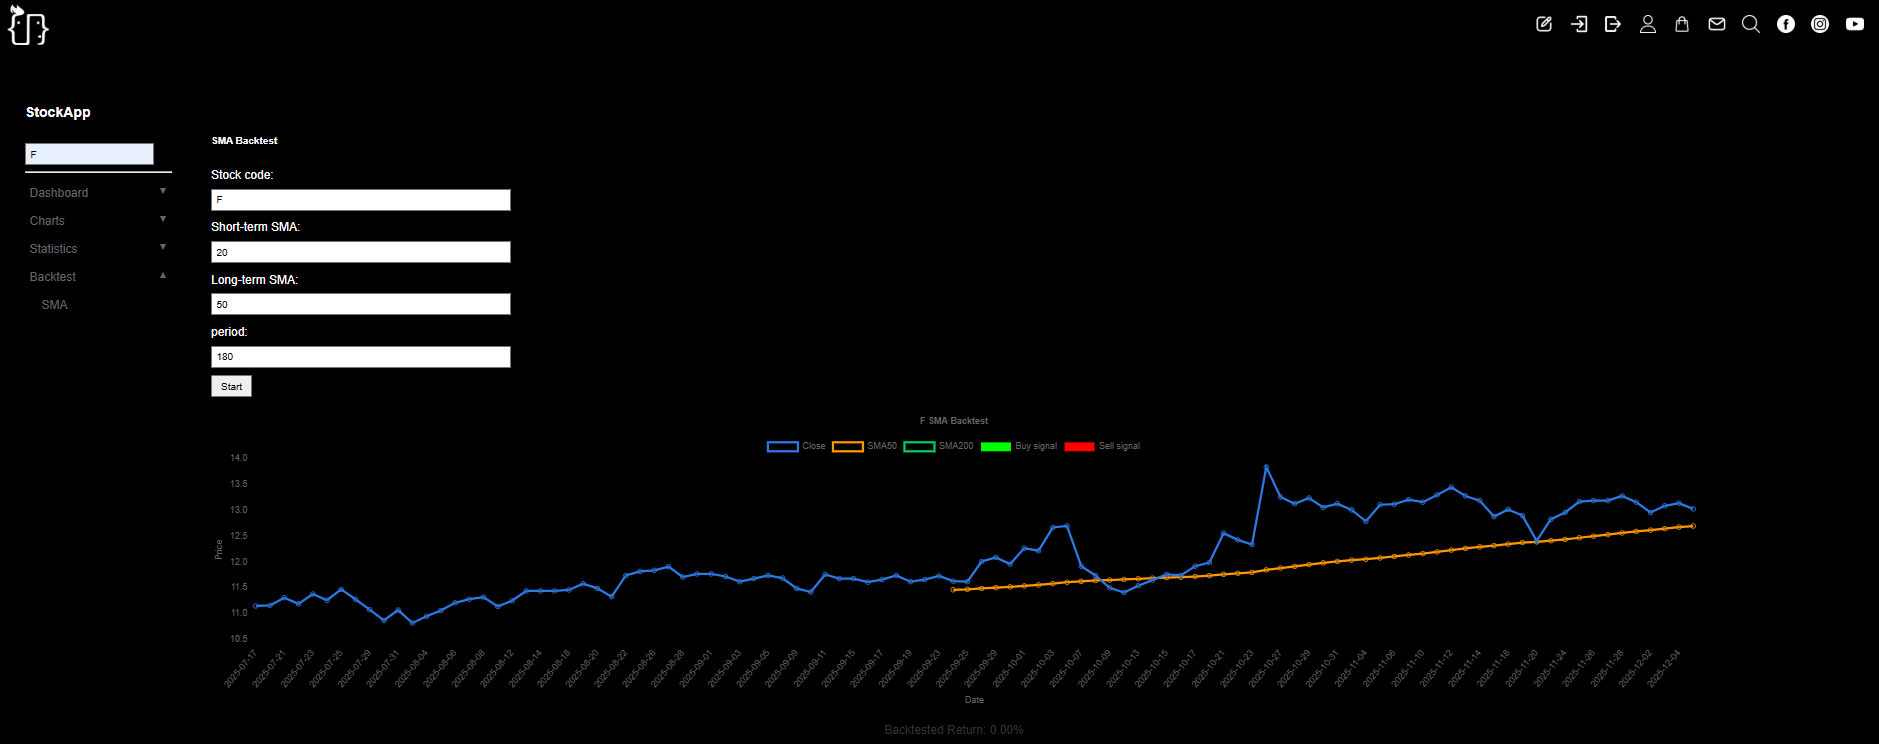This screenshot has width=1879, height=744.
Task: Click the edit/compose pencil icon
Action: (1544, 24)
